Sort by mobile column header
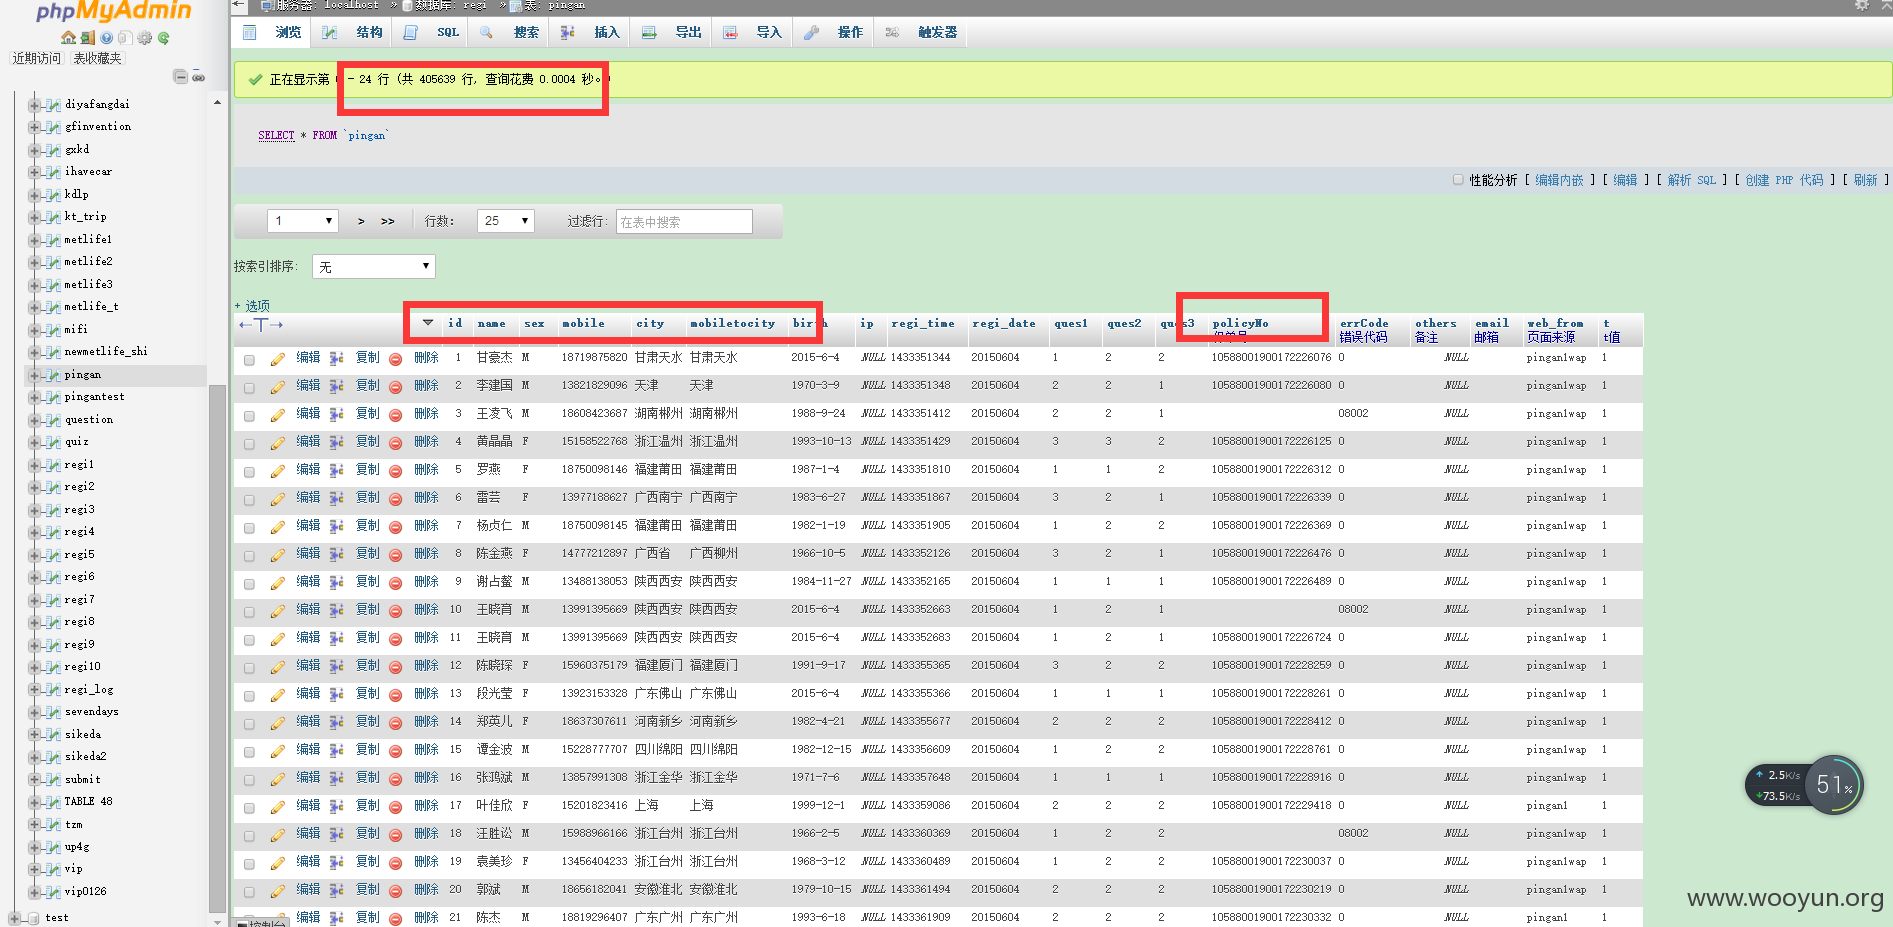1893x927 pixels. click(583, 324)
